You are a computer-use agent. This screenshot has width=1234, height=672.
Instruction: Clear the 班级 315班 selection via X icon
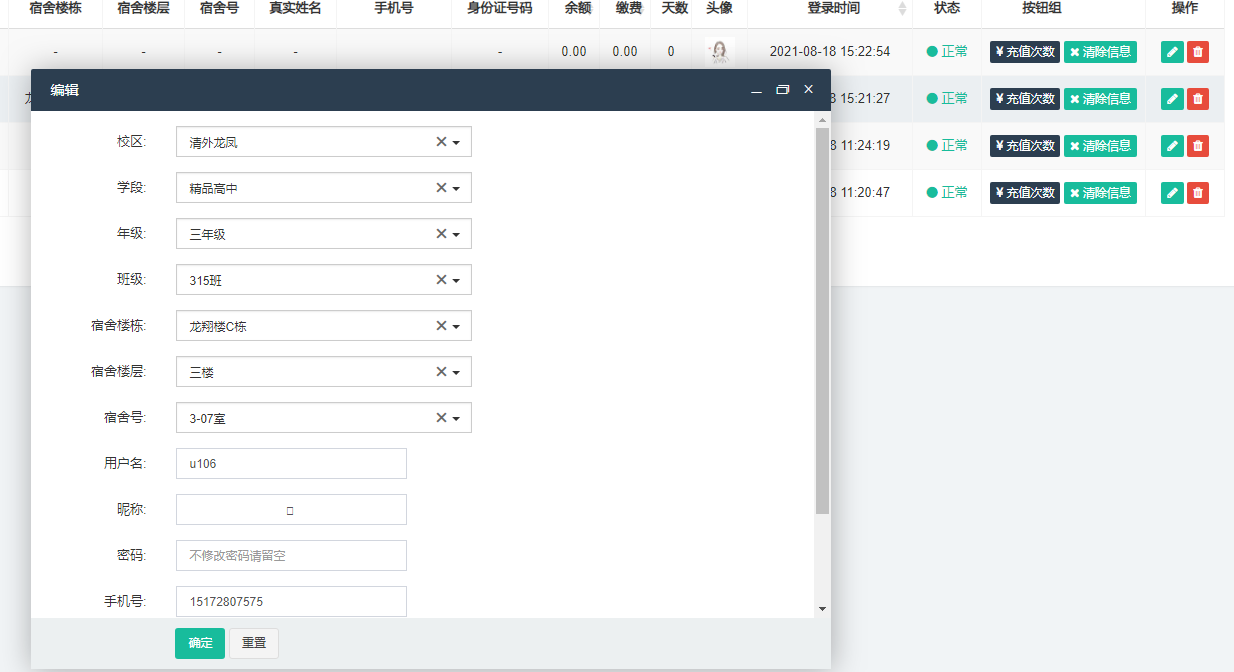[441, 280]
